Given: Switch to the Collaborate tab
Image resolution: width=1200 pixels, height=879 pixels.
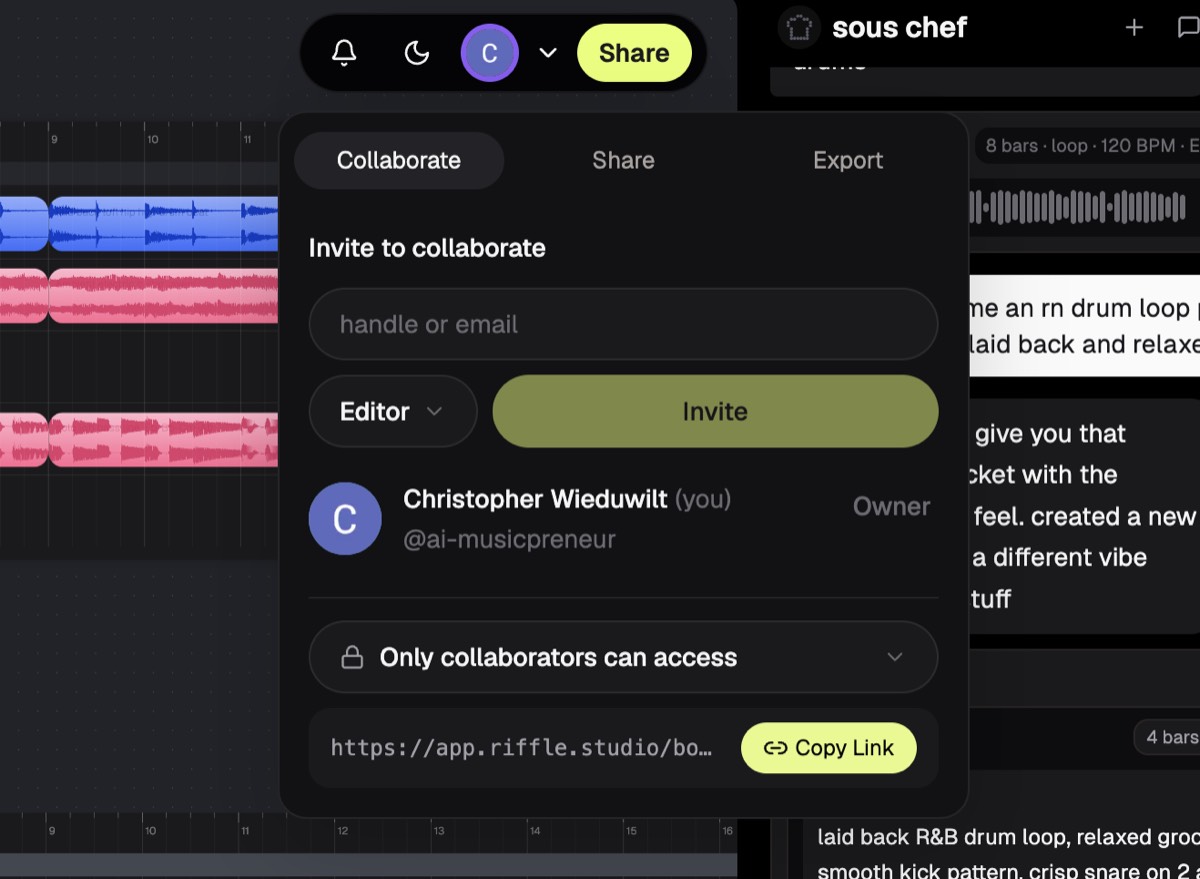Looking at the screenshot, I should coord(399,161).
